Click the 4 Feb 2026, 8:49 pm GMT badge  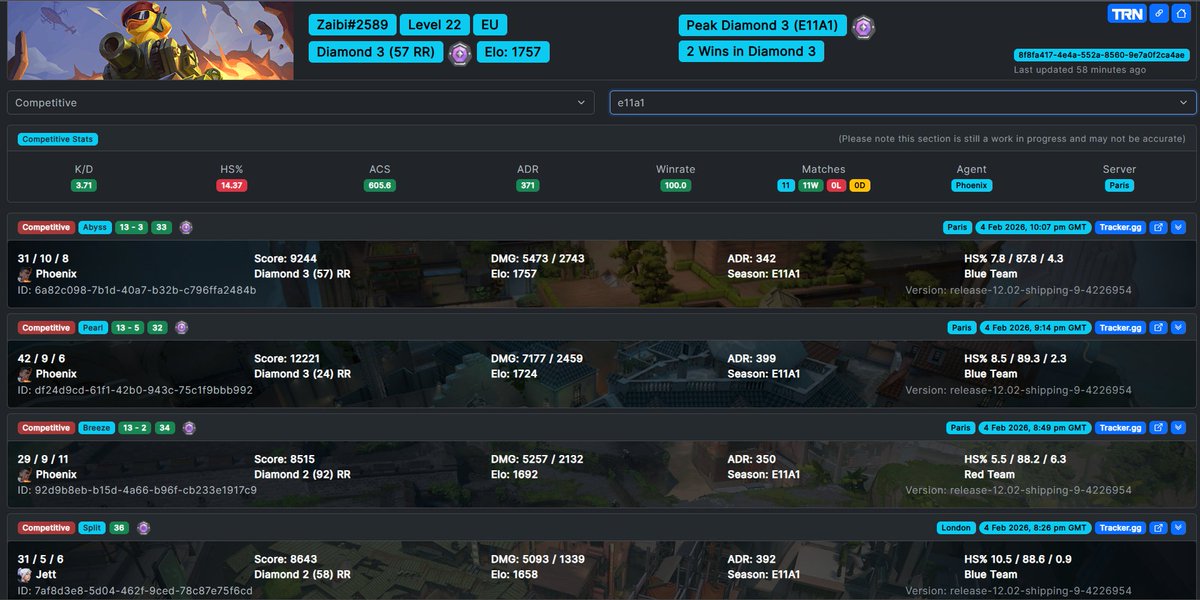1035,428
